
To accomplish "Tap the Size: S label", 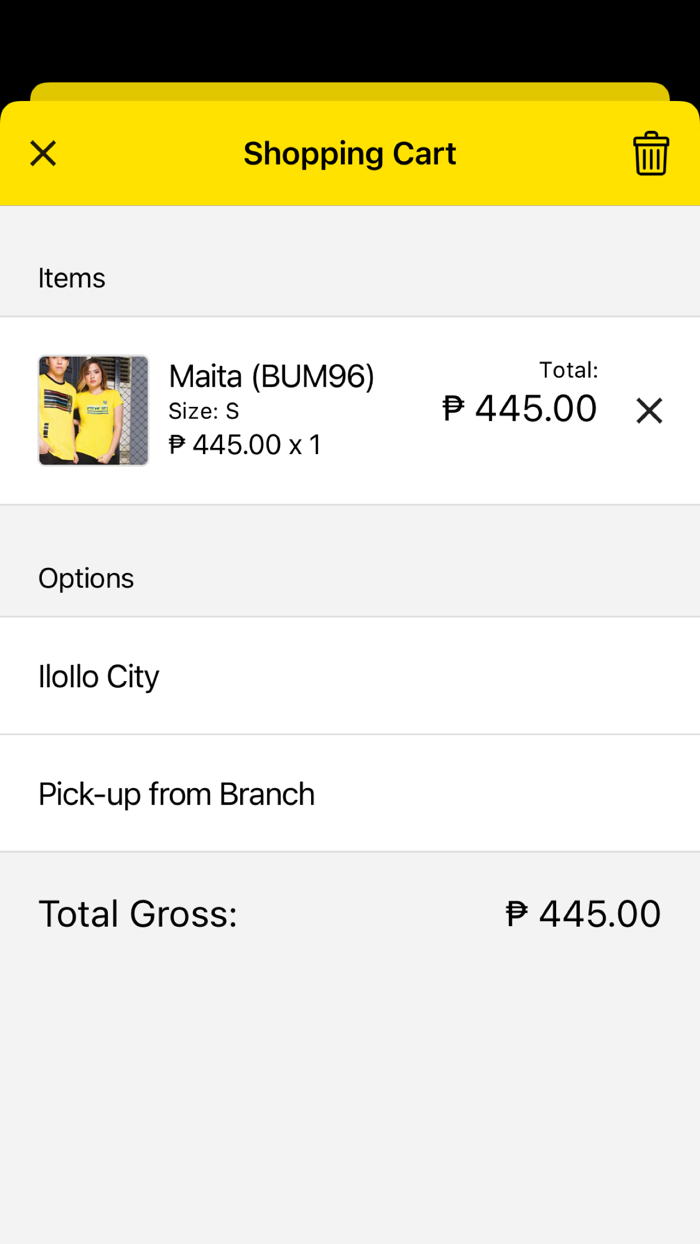I will coord(204,411).
